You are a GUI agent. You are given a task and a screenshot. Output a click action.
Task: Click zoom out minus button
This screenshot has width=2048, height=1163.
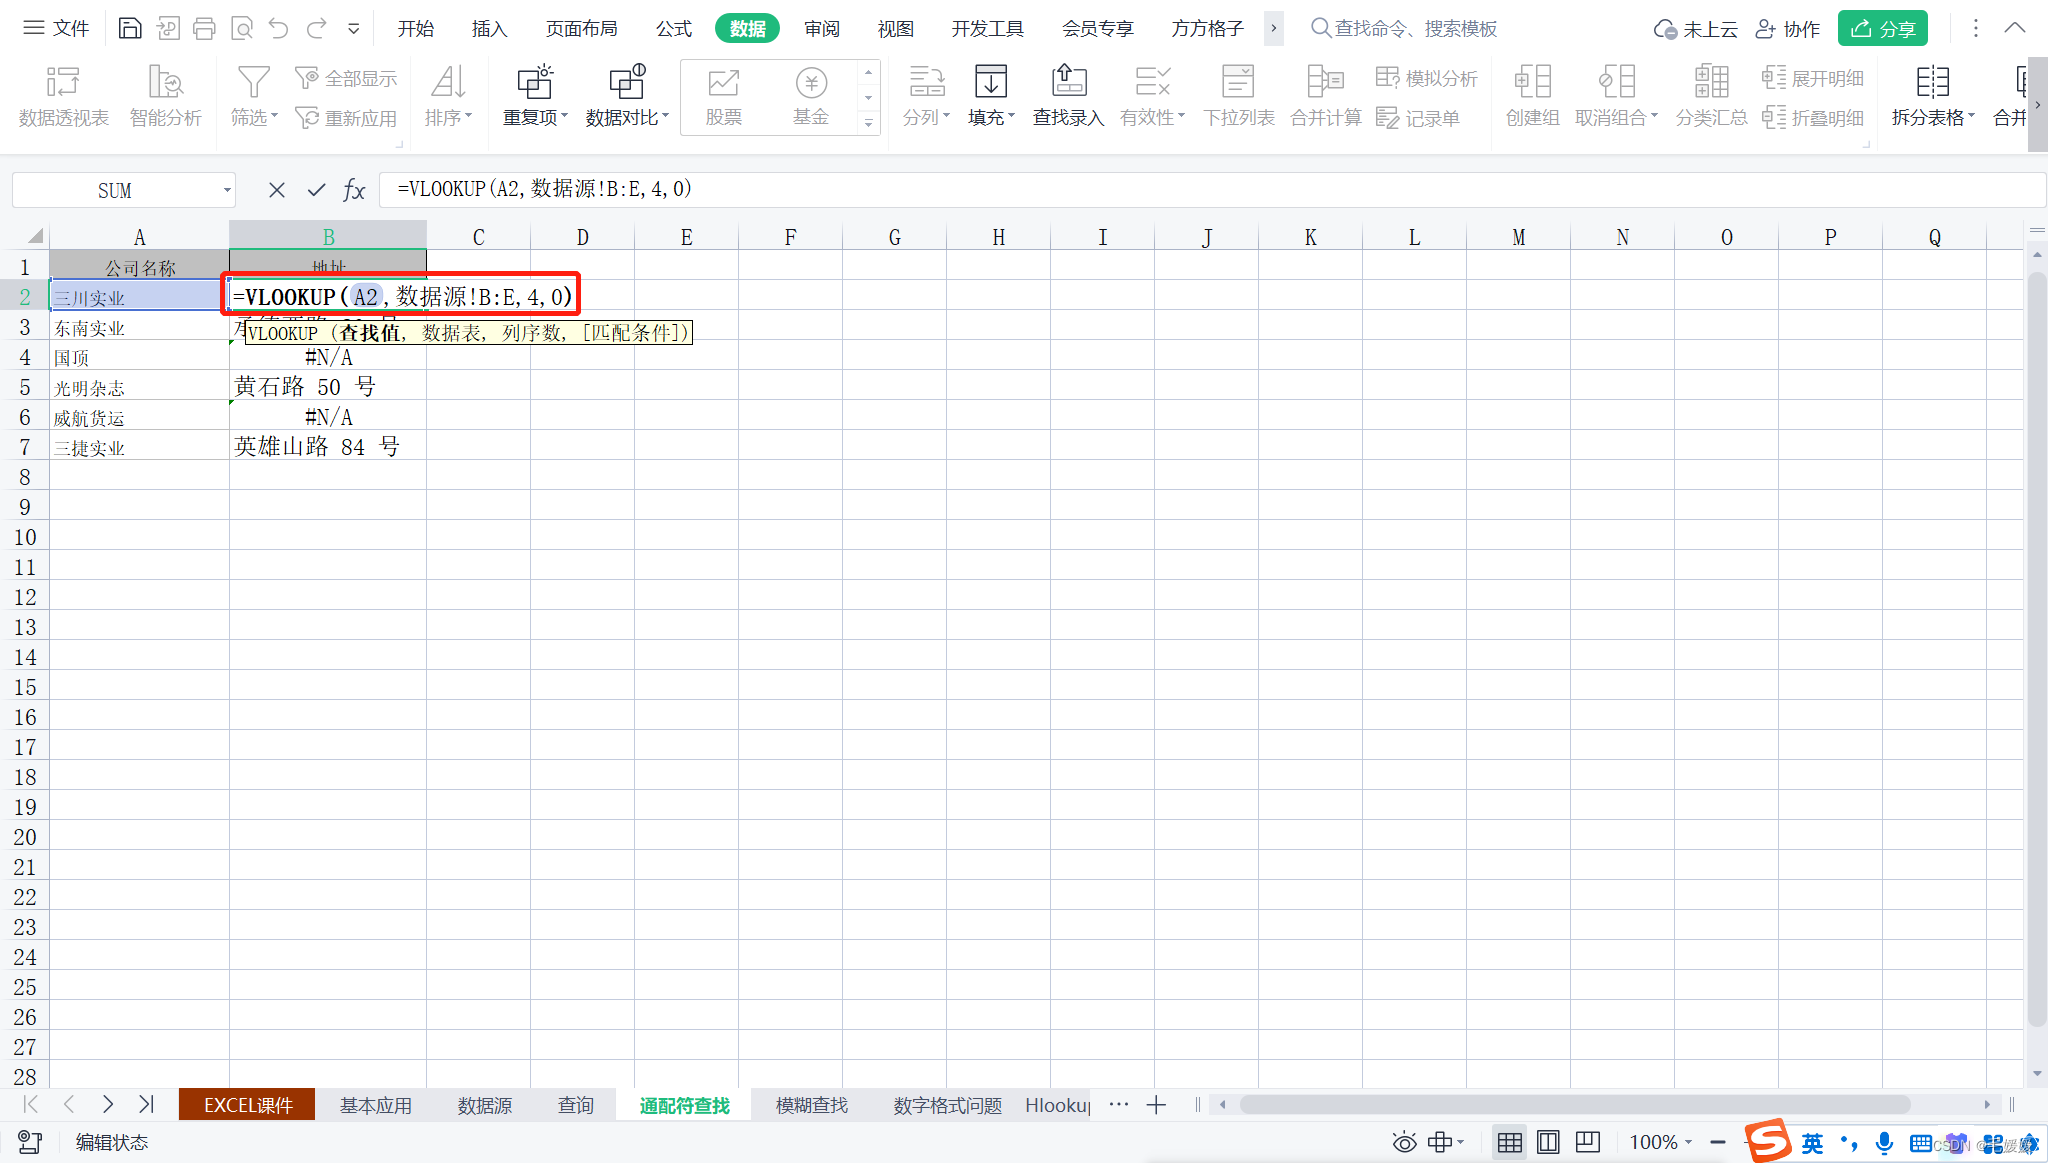coord(1718,1142)
